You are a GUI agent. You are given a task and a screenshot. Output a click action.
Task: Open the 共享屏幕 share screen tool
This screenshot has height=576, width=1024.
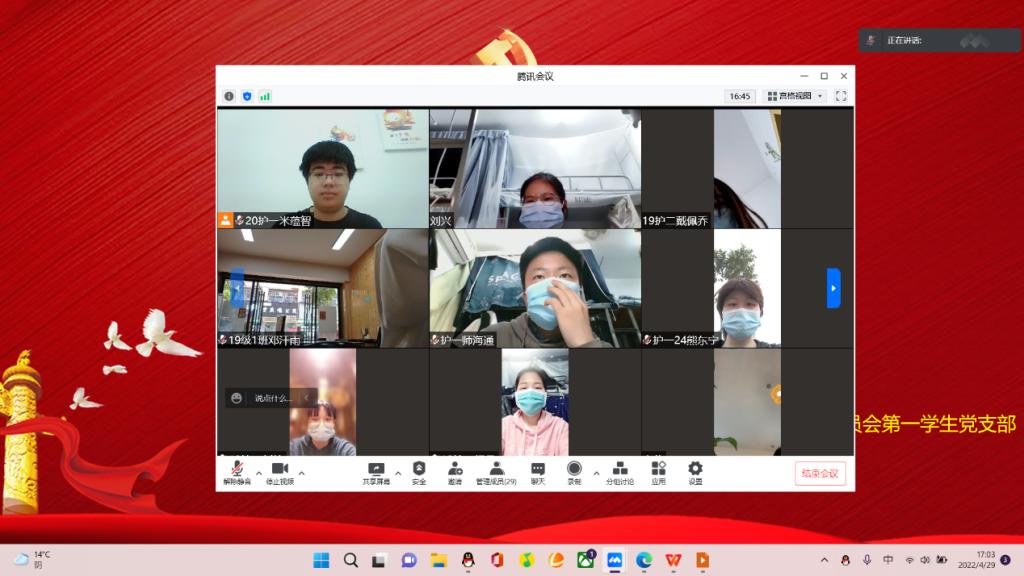point(376,471)
